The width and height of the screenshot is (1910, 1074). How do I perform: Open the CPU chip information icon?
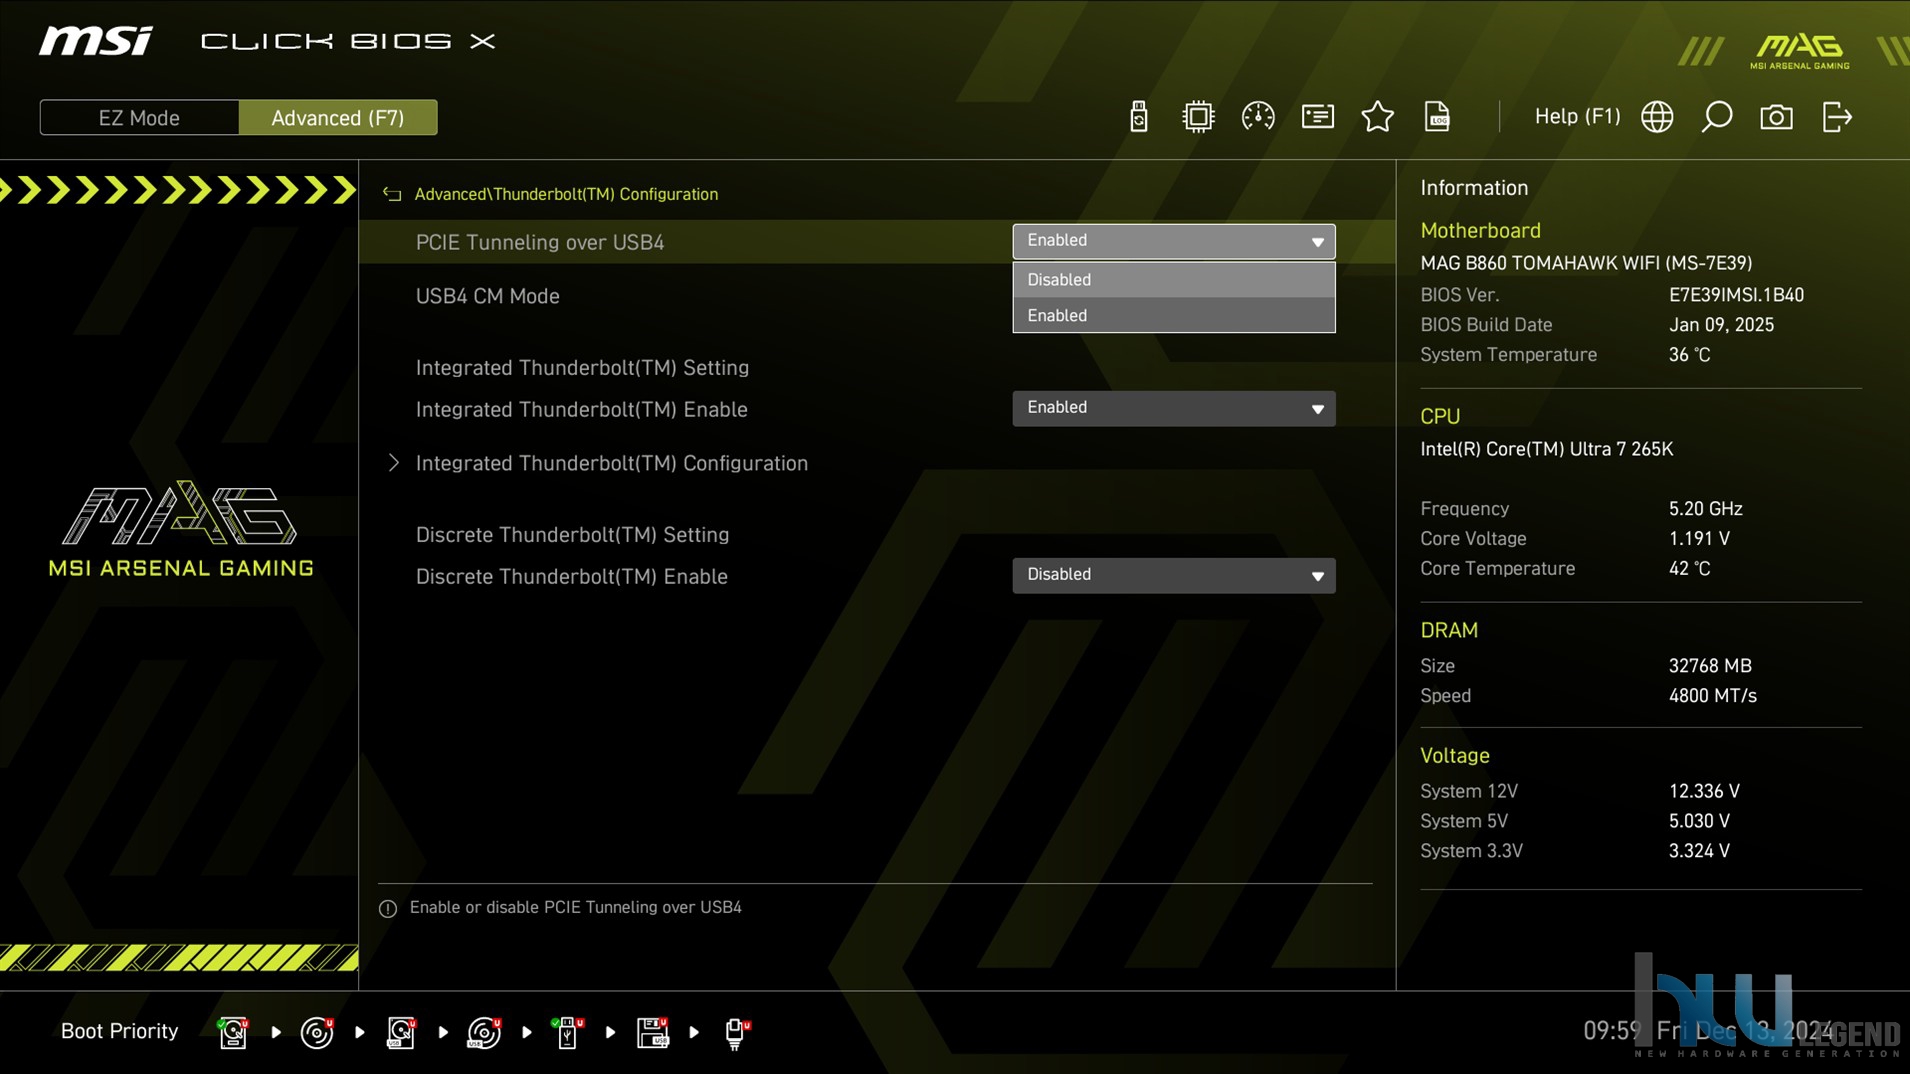(x=1197, y=117)
